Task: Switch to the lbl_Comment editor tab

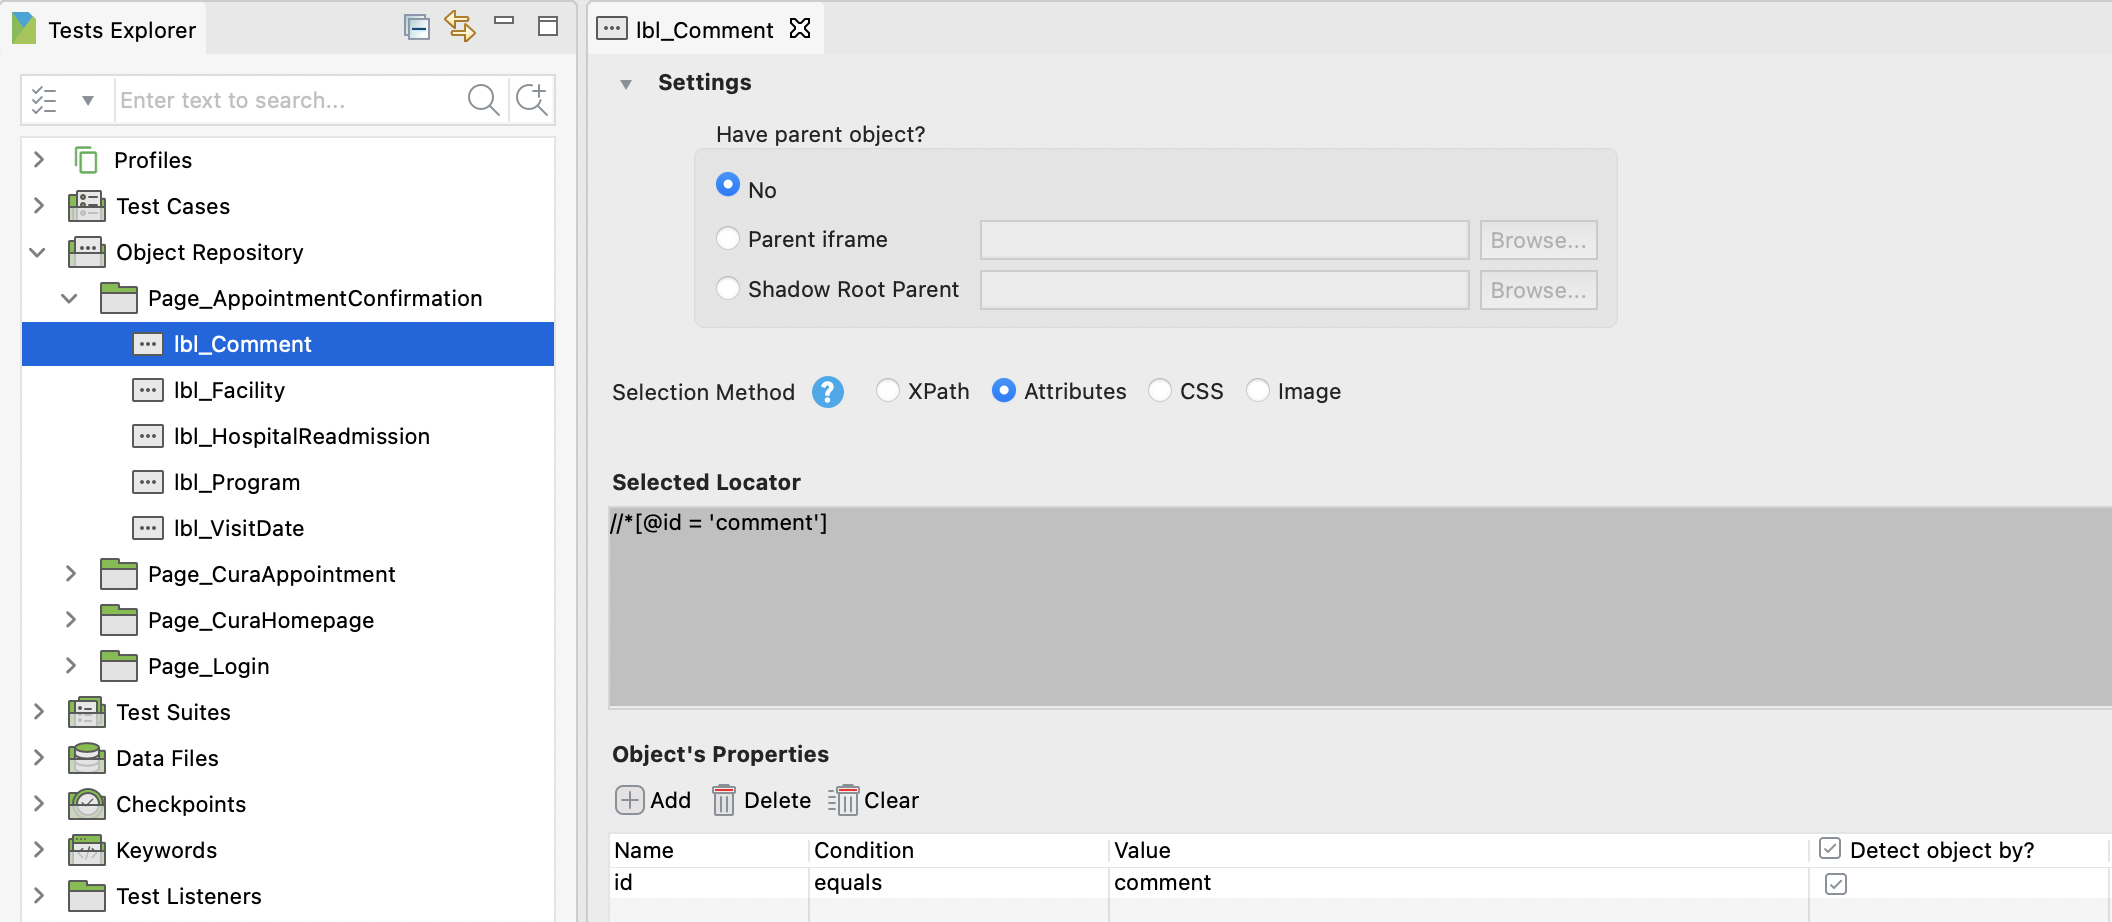Action: tap(703, 30)
